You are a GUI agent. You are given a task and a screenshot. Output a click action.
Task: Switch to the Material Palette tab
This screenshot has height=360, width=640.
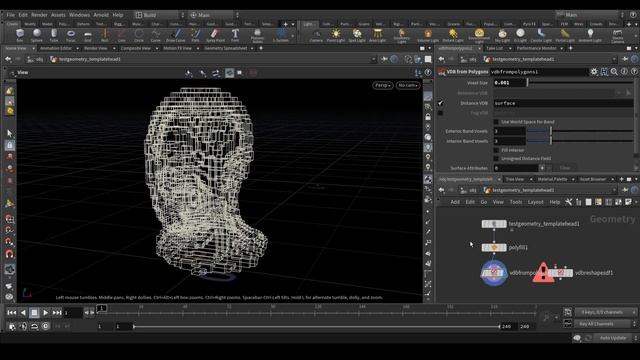pyautogui.click(x=552, y=179)
